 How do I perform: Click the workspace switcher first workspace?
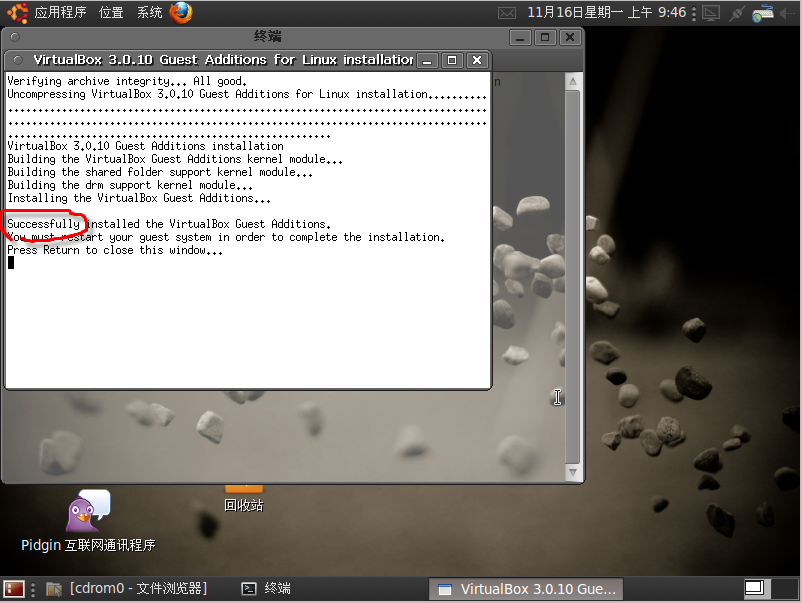point(755,588)
